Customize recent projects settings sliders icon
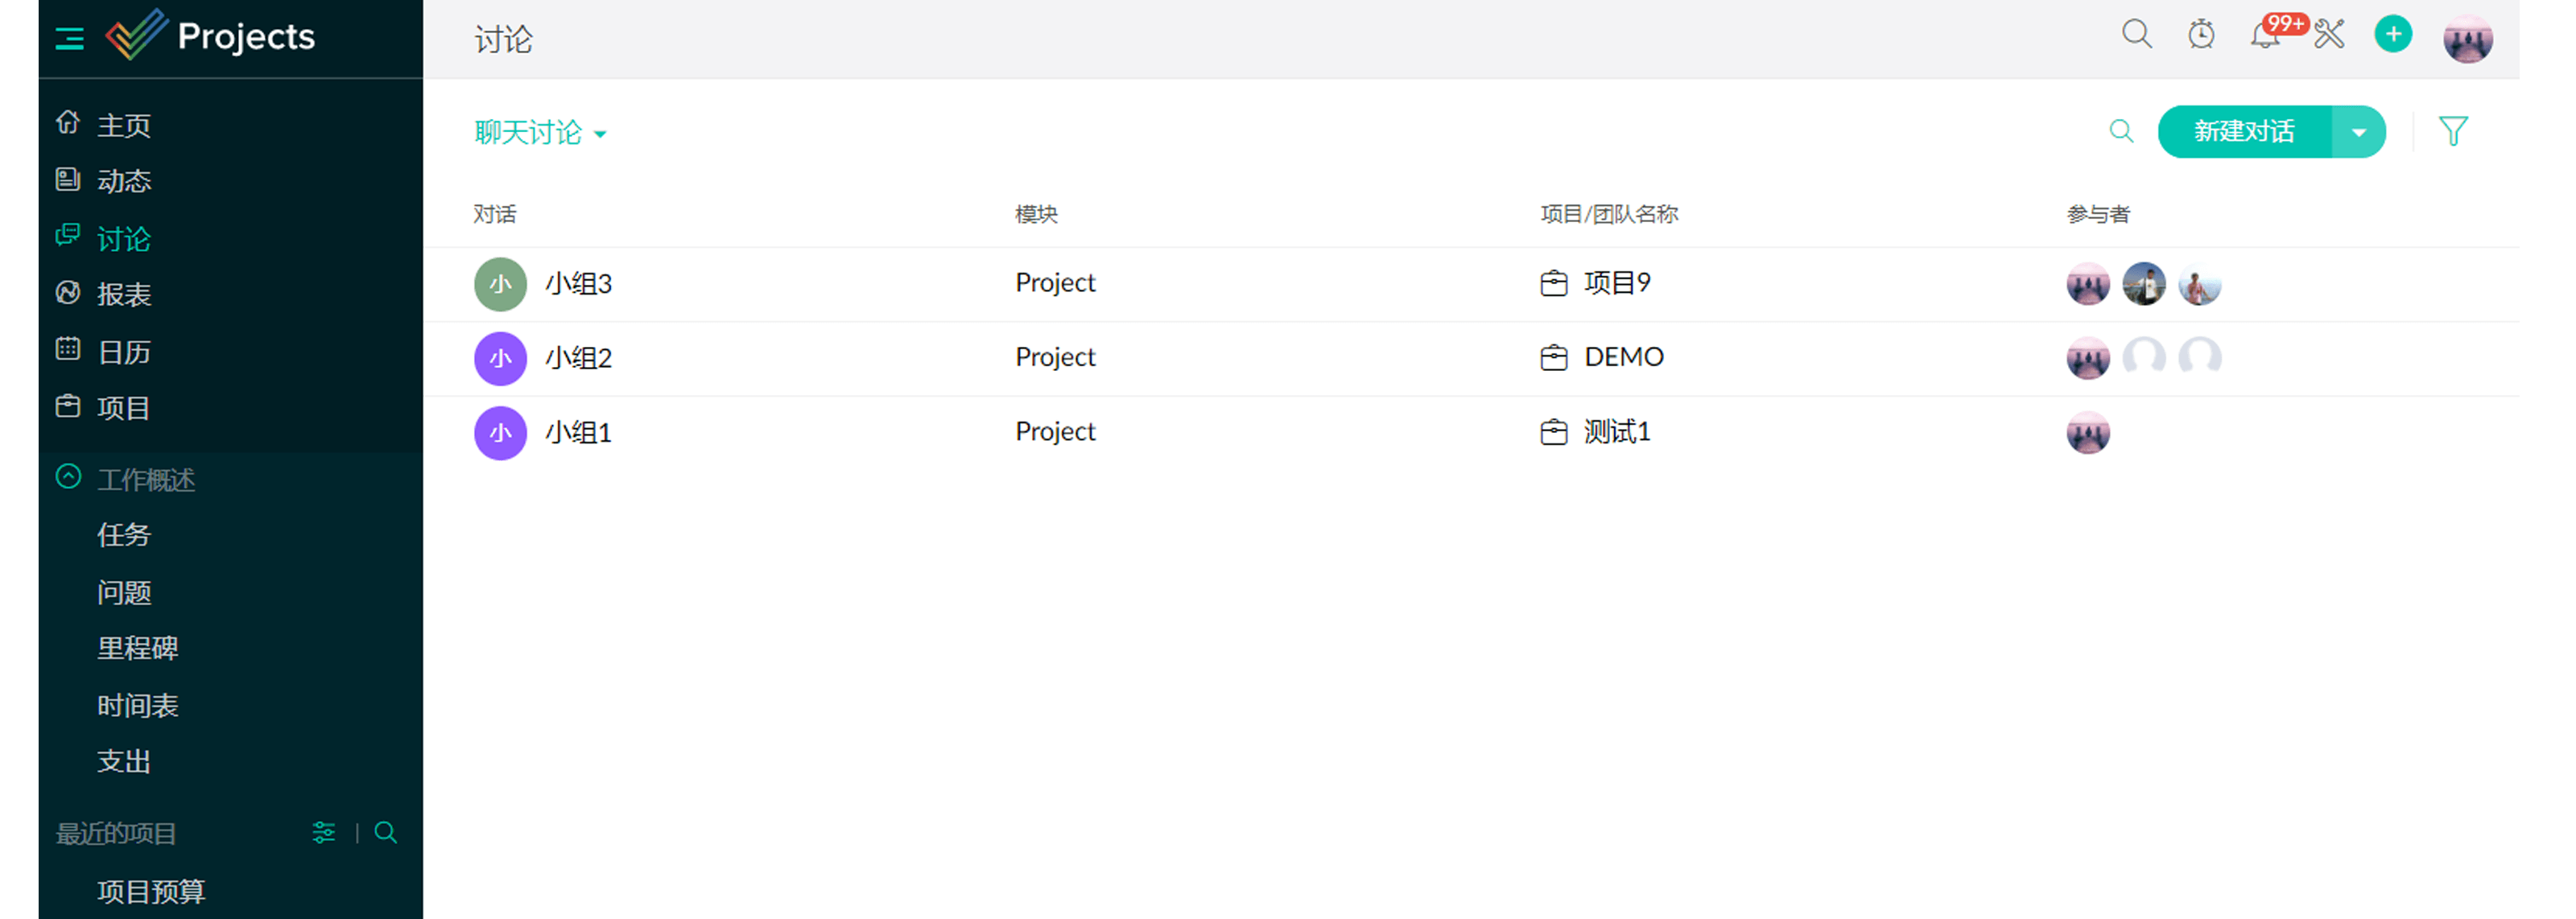The width and height of the screenshot is (2576, 919). [324, 832]
